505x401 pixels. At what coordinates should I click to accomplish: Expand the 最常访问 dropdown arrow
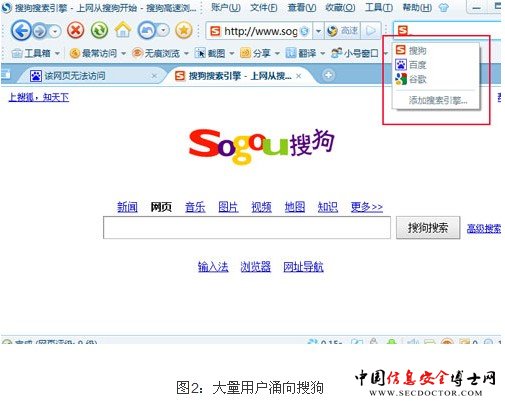(123, 53)
